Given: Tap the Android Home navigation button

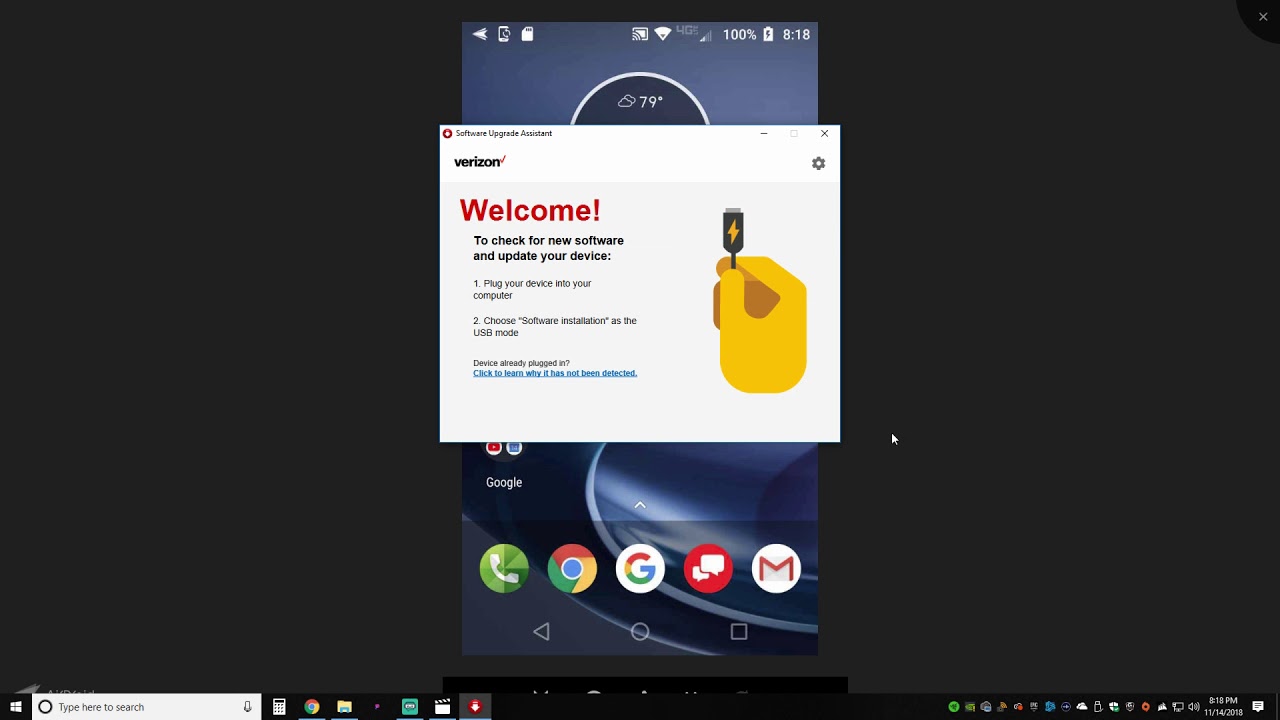Looking at the screenshot, I should [640, 631].
